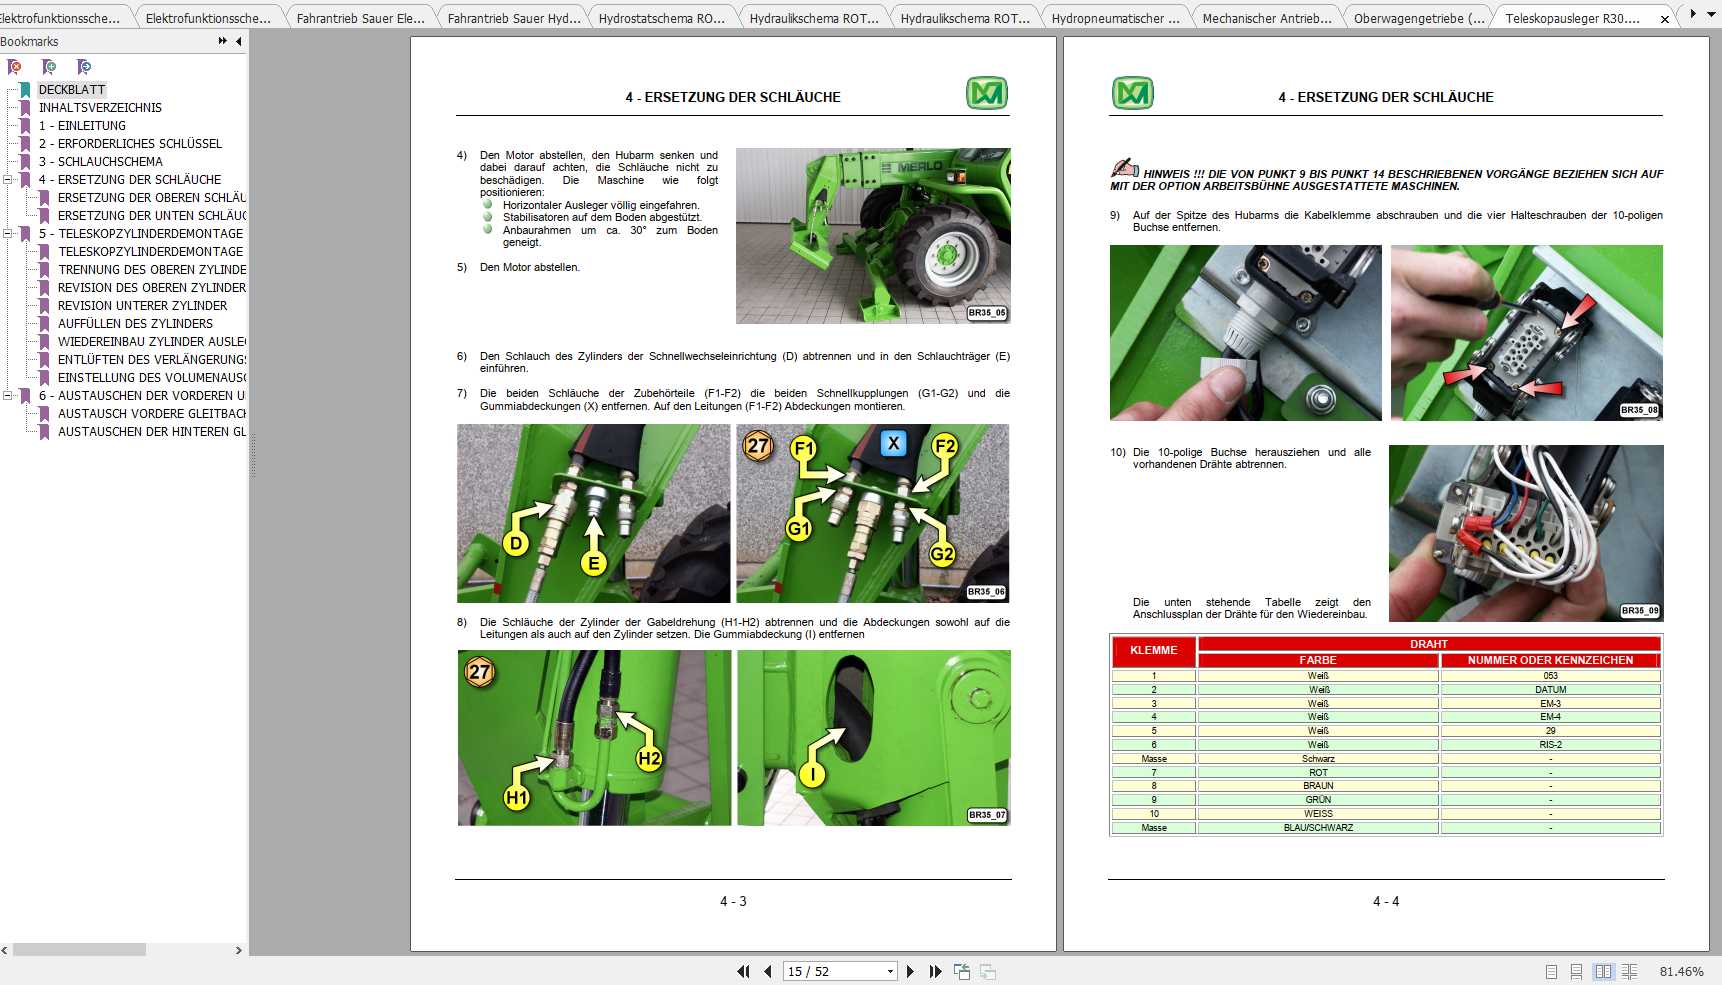This screenshot has height=985, width=1722.
Task: Toggle the two-page facing layout
Action: (x=1604, y=971)
